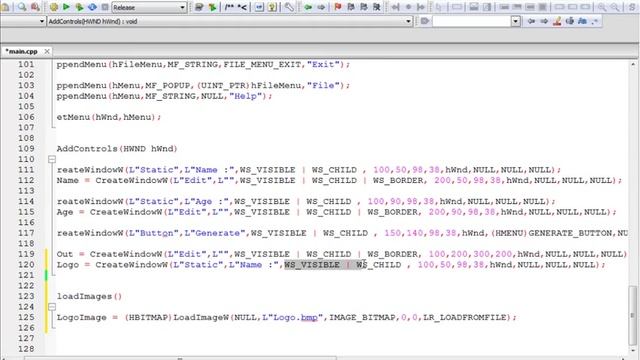Screen dimensions: 640x360
Task: Click the vertical scrollbar up arrow
Action: click(x=633, y=64)
